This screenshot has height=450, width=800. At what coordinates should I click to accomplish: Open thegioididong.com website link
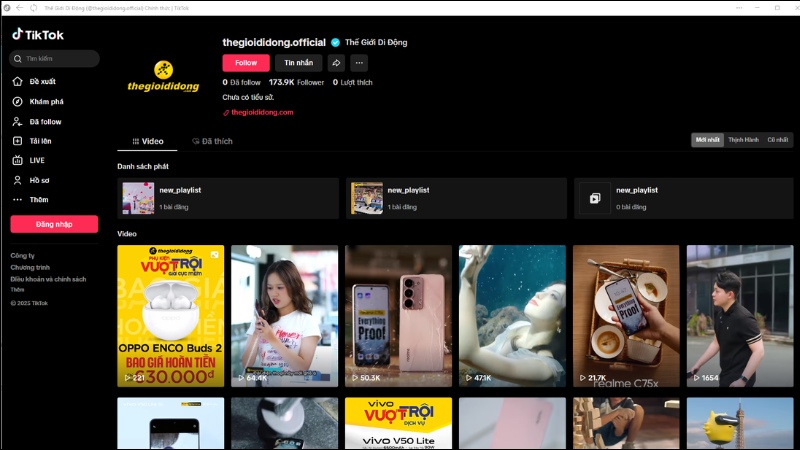click(262, 112)
